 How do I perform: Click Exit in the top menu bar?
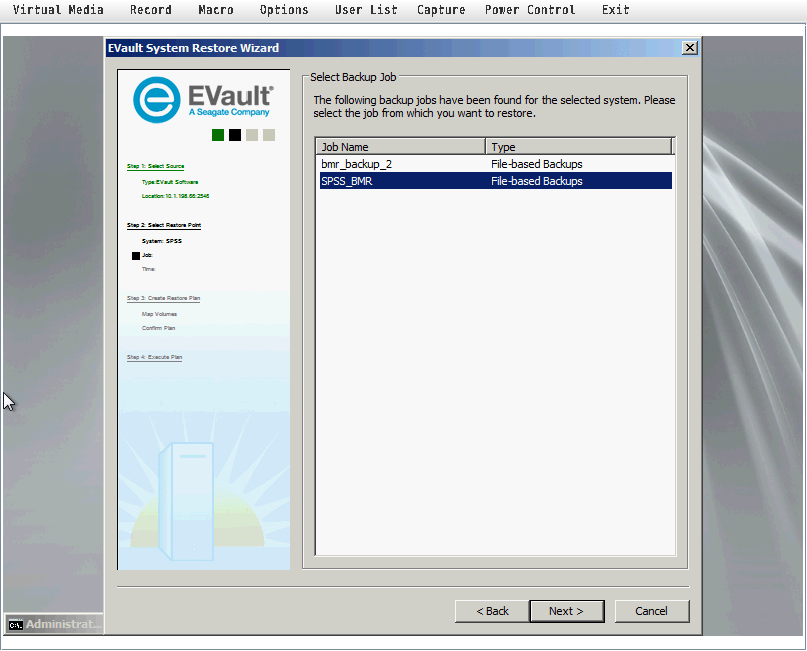616,10
